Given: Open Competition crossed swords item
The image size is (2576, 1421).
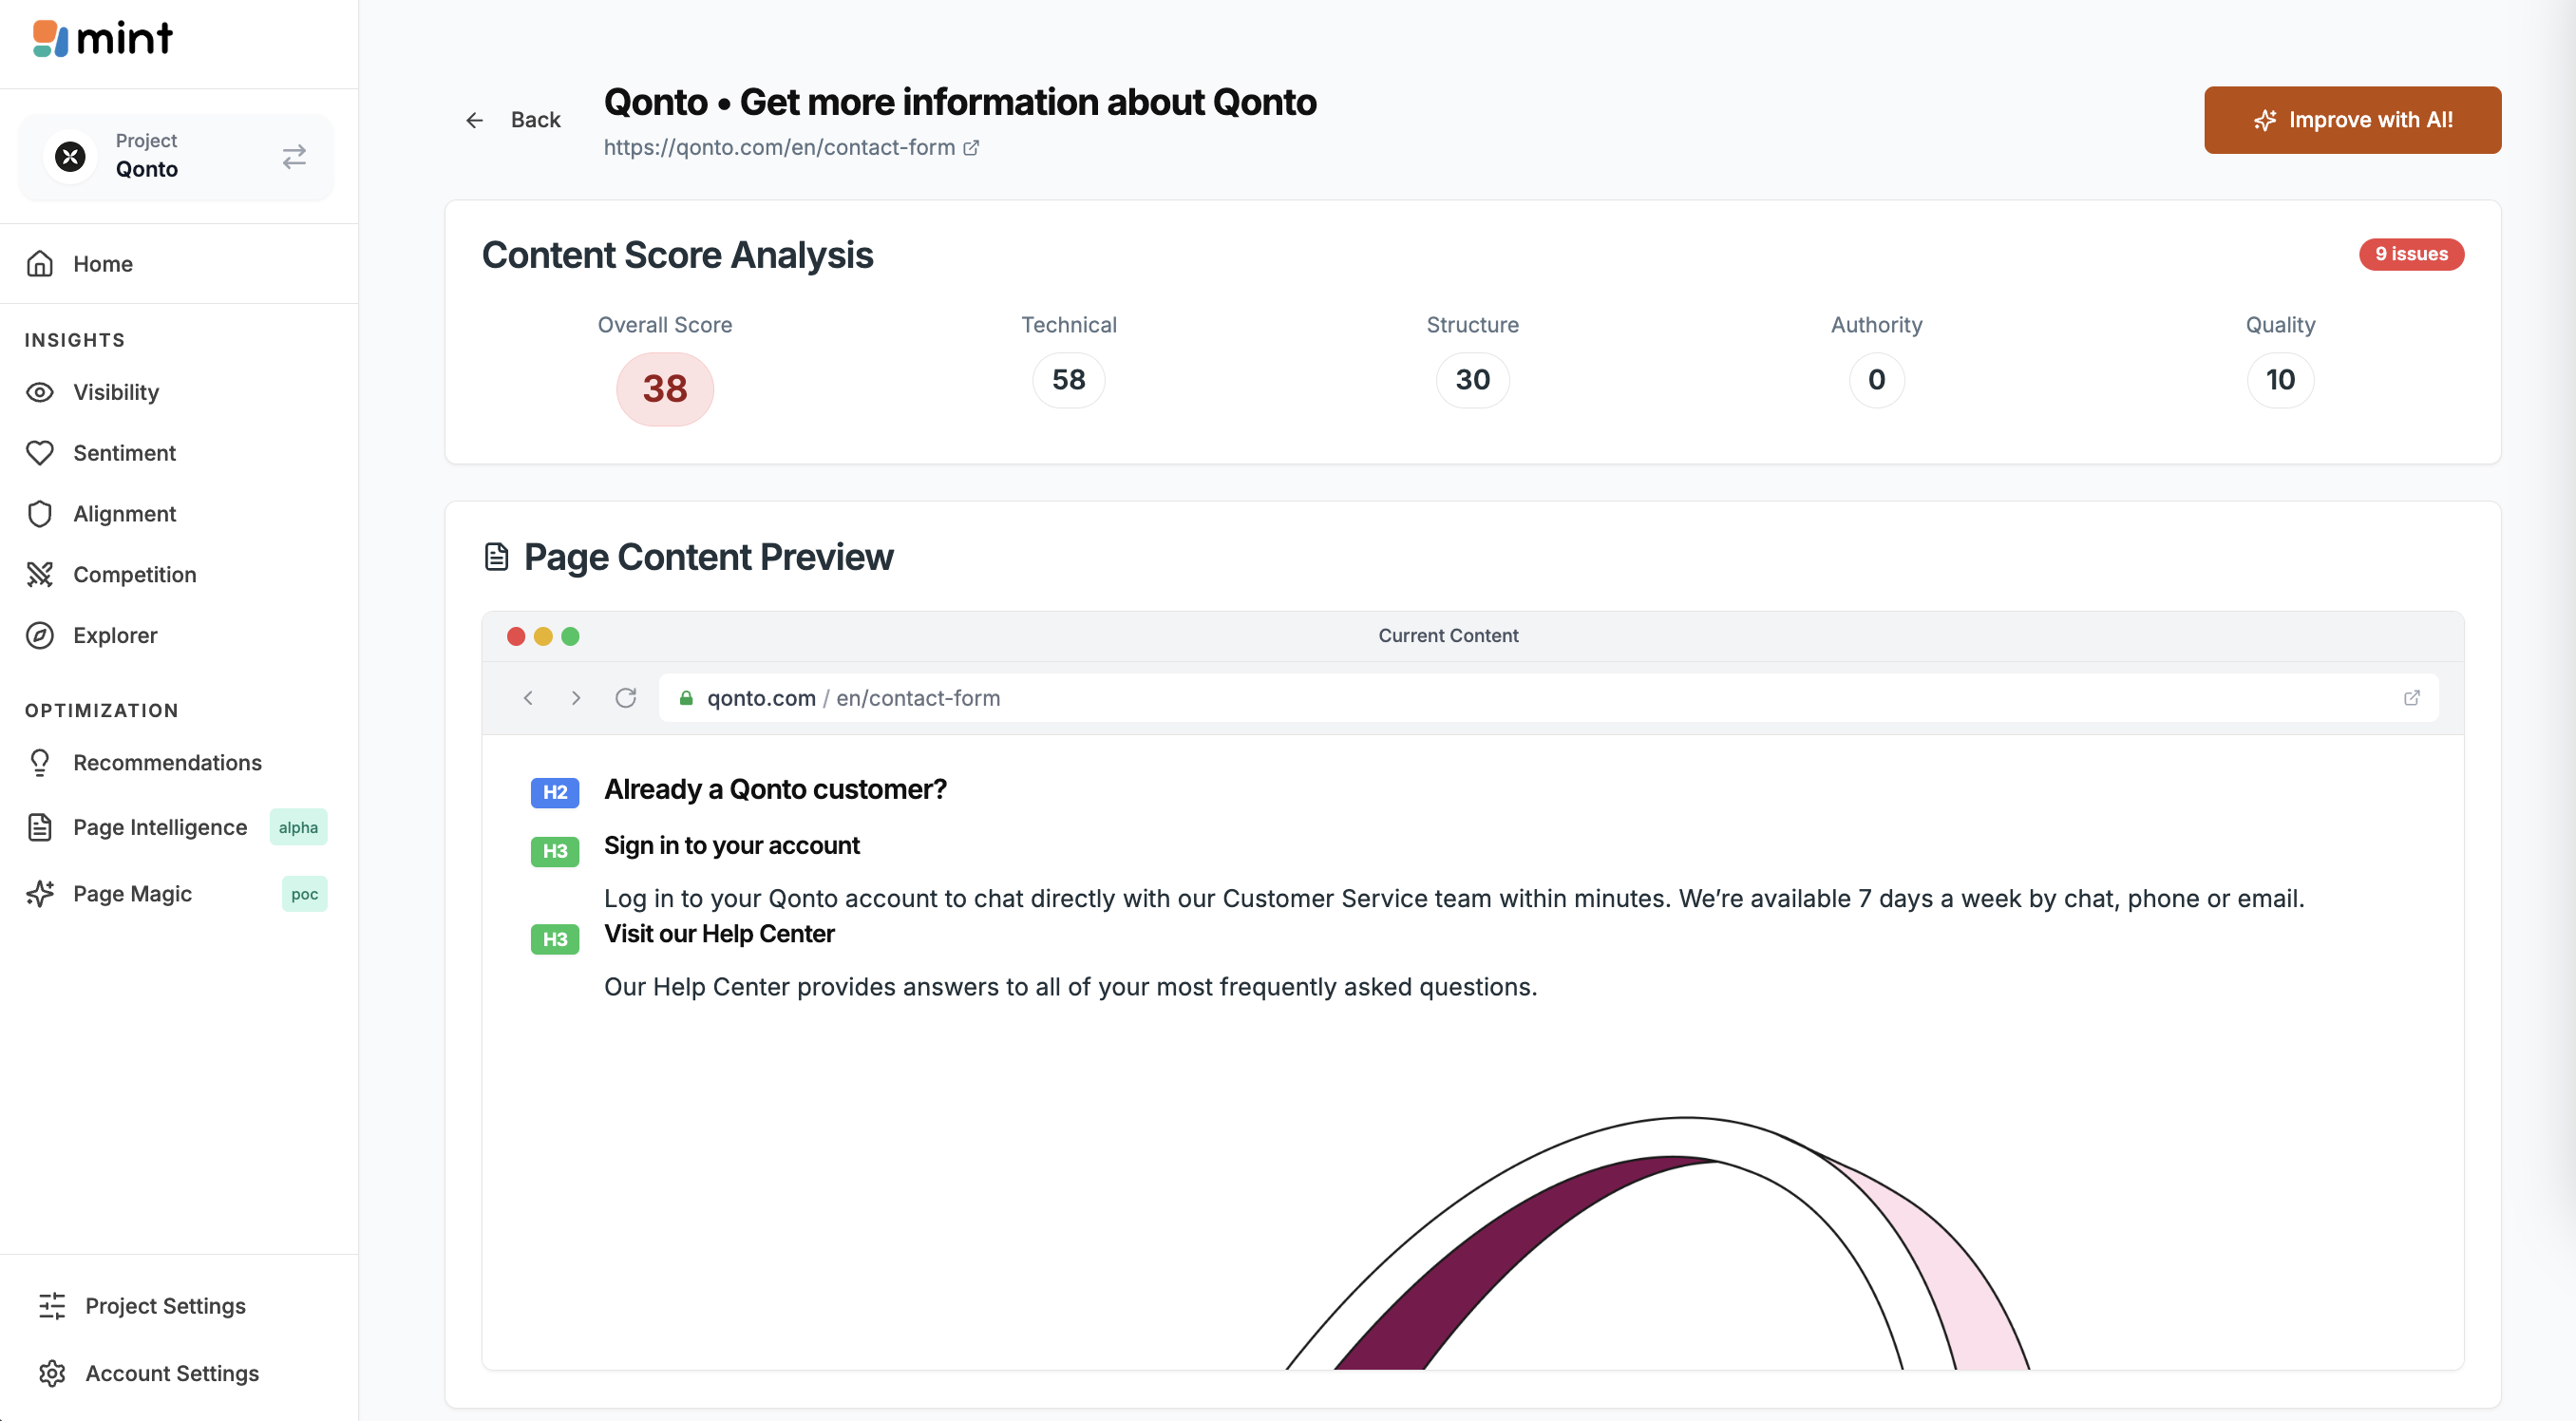Looking at the screenshot, I should (x=40, y=575).
